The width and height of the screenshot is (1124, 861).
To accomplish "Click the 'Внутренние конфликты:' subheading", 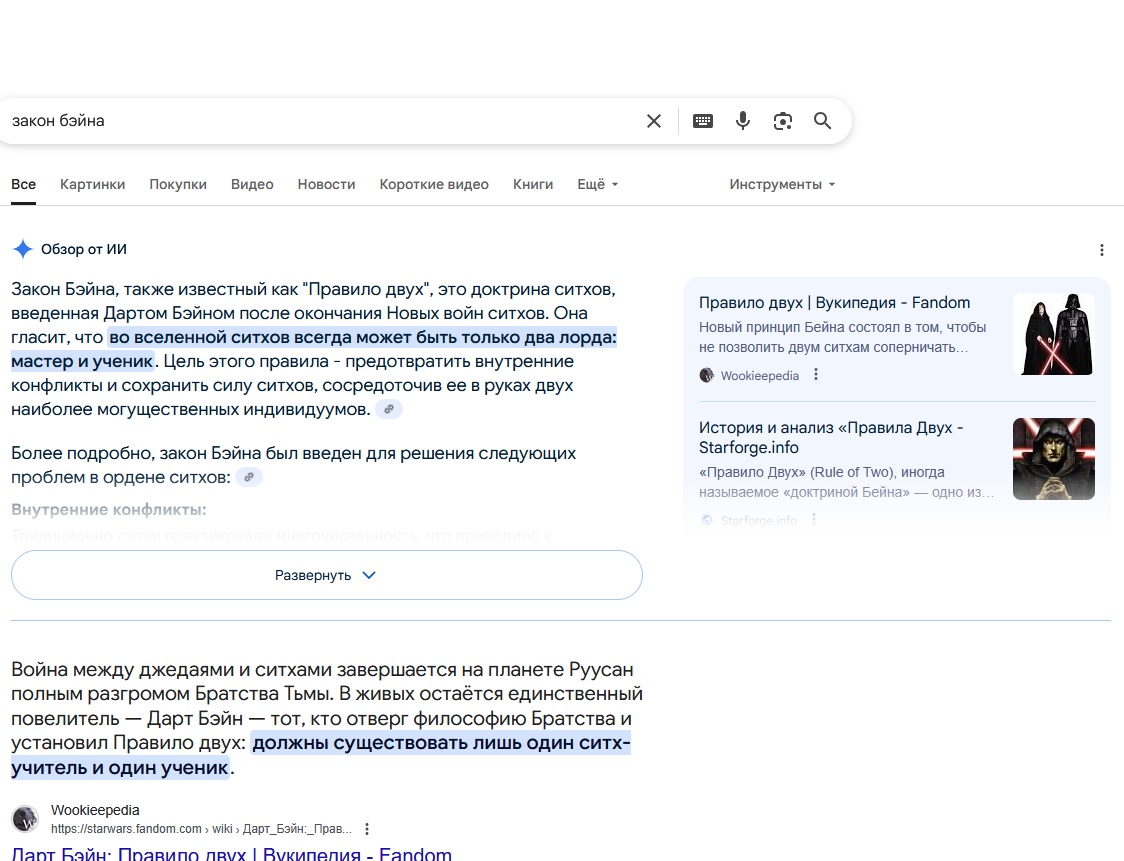I will click(109, 510).
